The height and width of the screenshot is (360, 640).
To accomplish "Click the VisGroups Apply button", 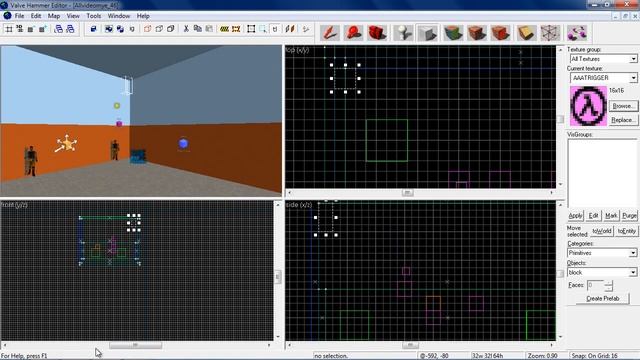I will click(576, 216).
